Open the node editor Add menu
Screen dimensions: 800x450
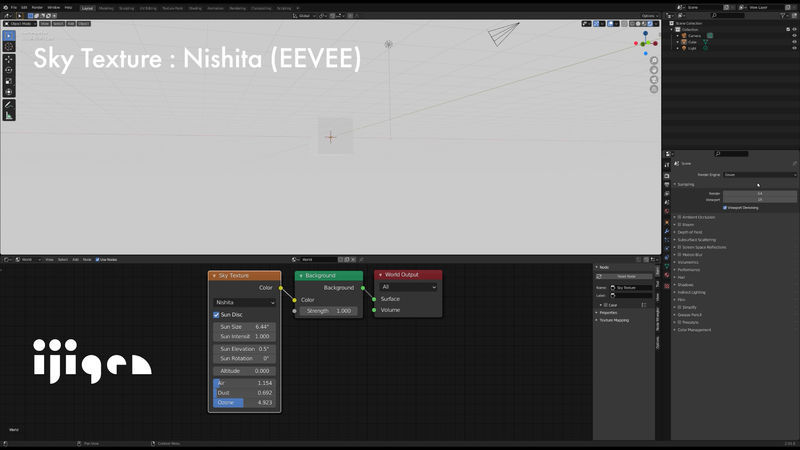point(76,260)
